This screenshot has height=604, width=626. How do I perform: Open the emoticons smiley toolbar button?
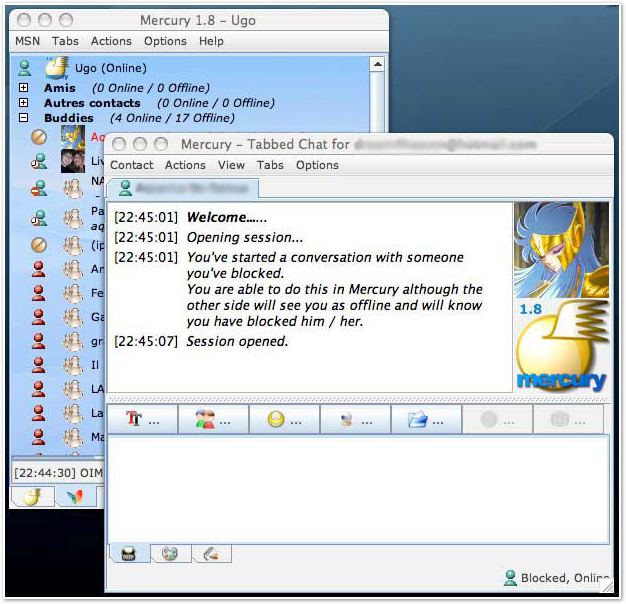point(284,419)
